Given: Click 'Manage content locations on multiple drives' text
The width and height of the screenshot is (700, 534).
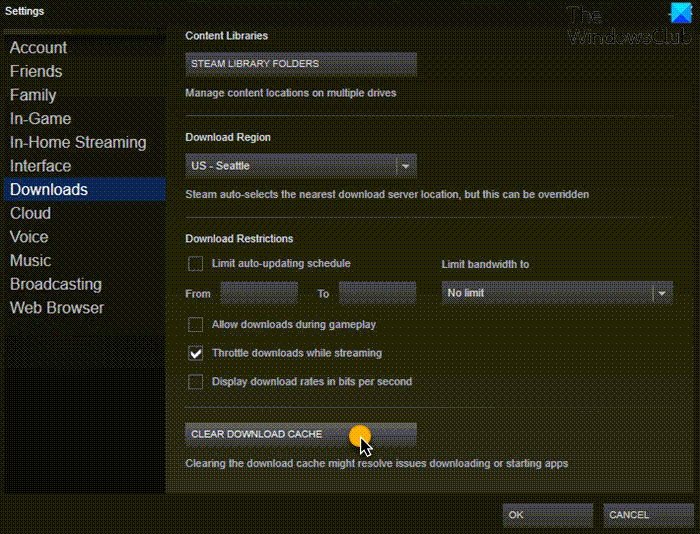Looking at the screenshot, I should [x=291, y=93].
